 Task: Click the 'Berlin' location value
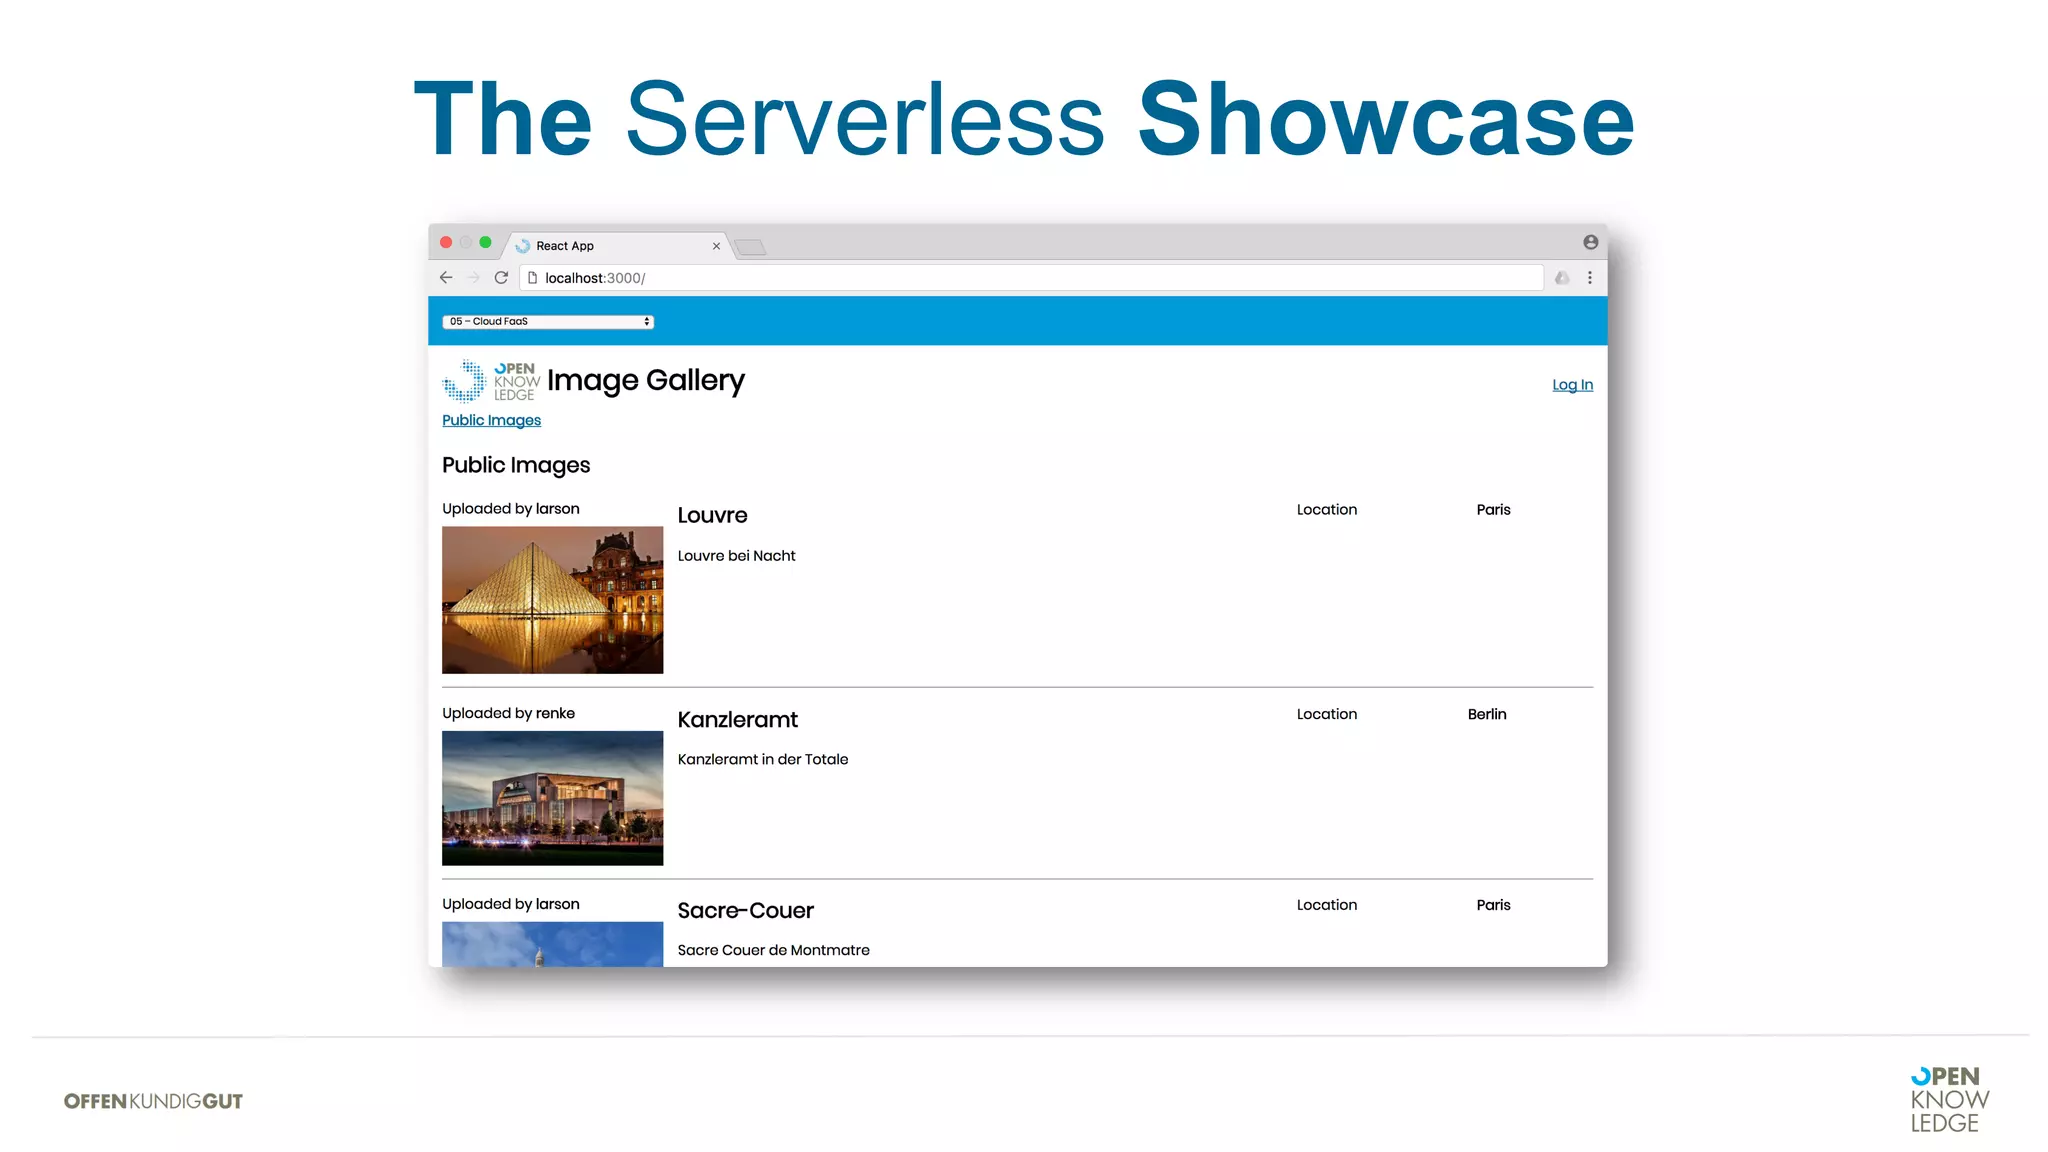tap(1487, 714)
